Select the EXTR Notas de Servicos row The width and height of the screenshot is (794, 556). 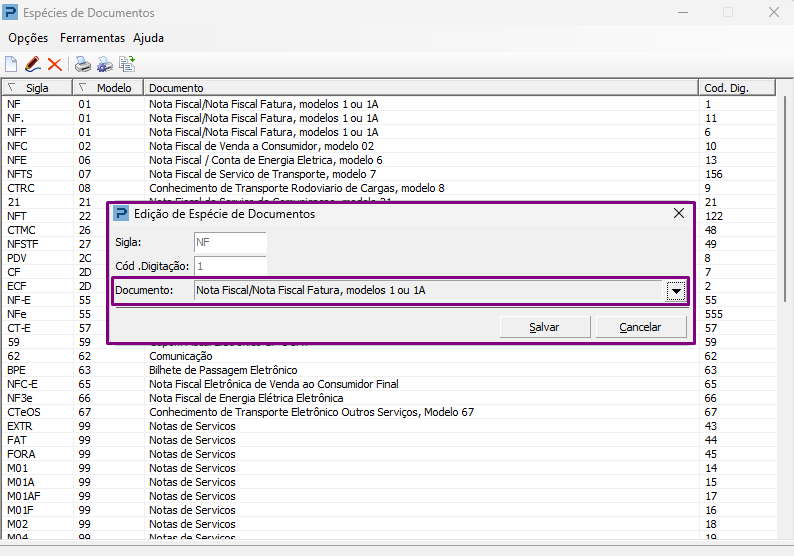pyautogui.click(x=389, y=426)
